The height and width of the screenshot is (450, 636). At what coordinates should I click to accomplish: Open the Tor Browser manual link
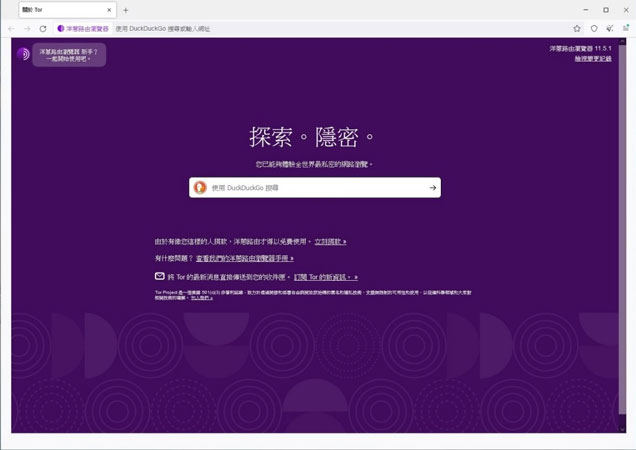point(245,258)
